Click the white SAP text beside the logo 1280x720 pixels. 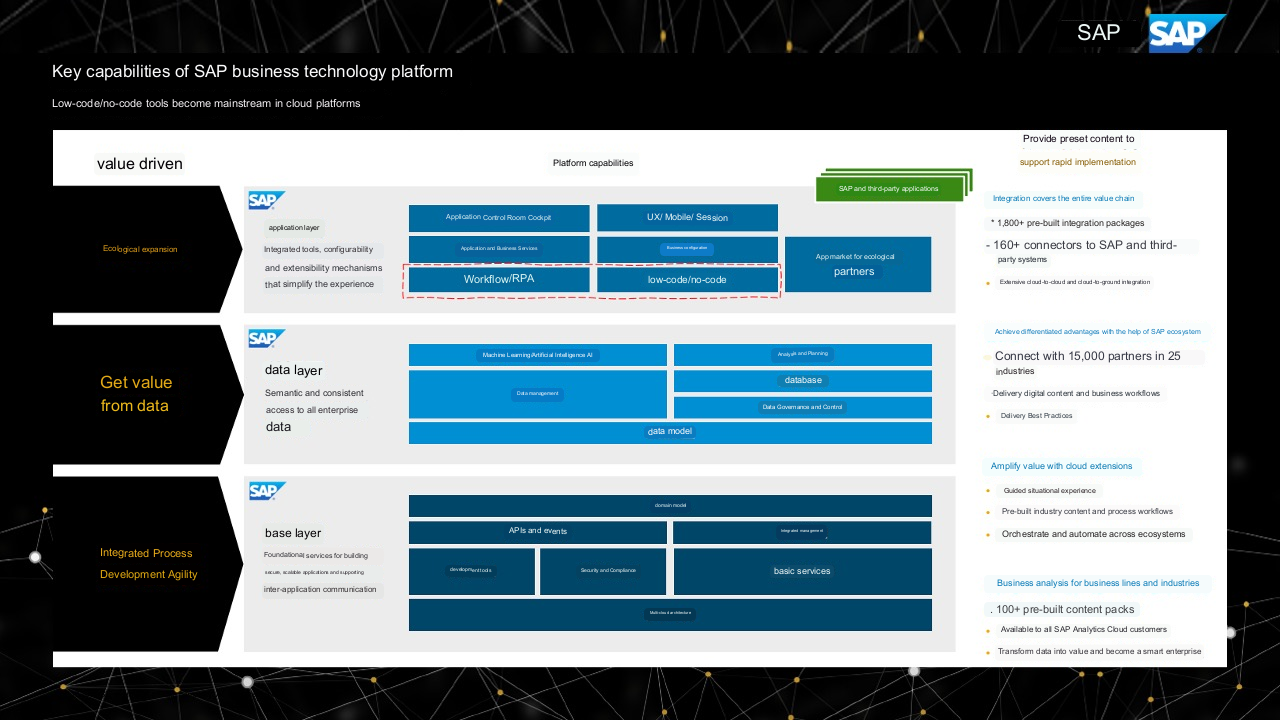click(x=1098, y=33)
